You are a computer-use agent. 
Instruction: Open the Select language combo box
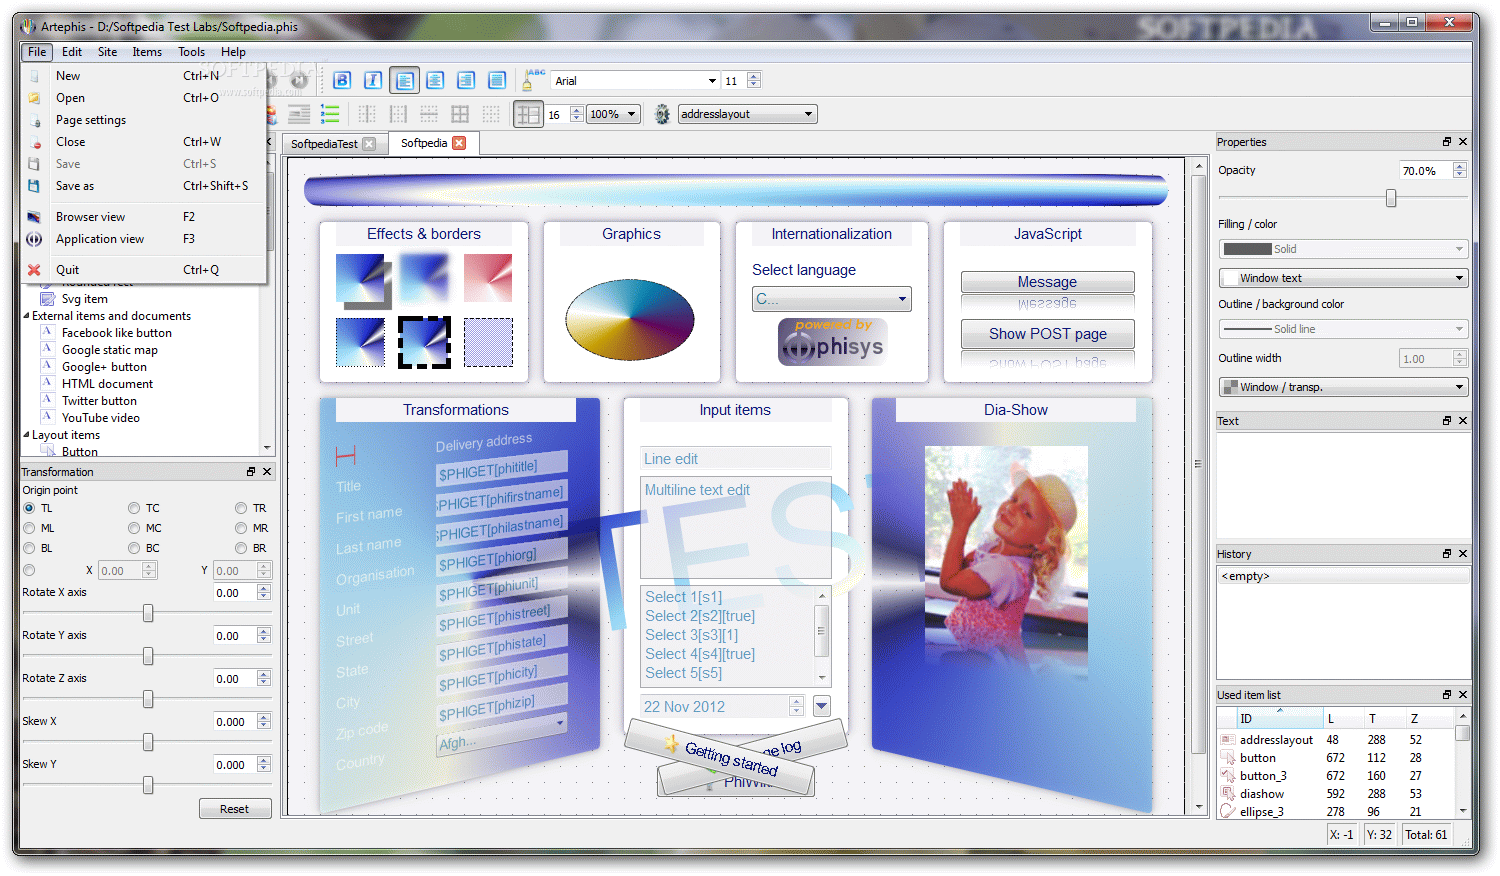pos(832,299)
